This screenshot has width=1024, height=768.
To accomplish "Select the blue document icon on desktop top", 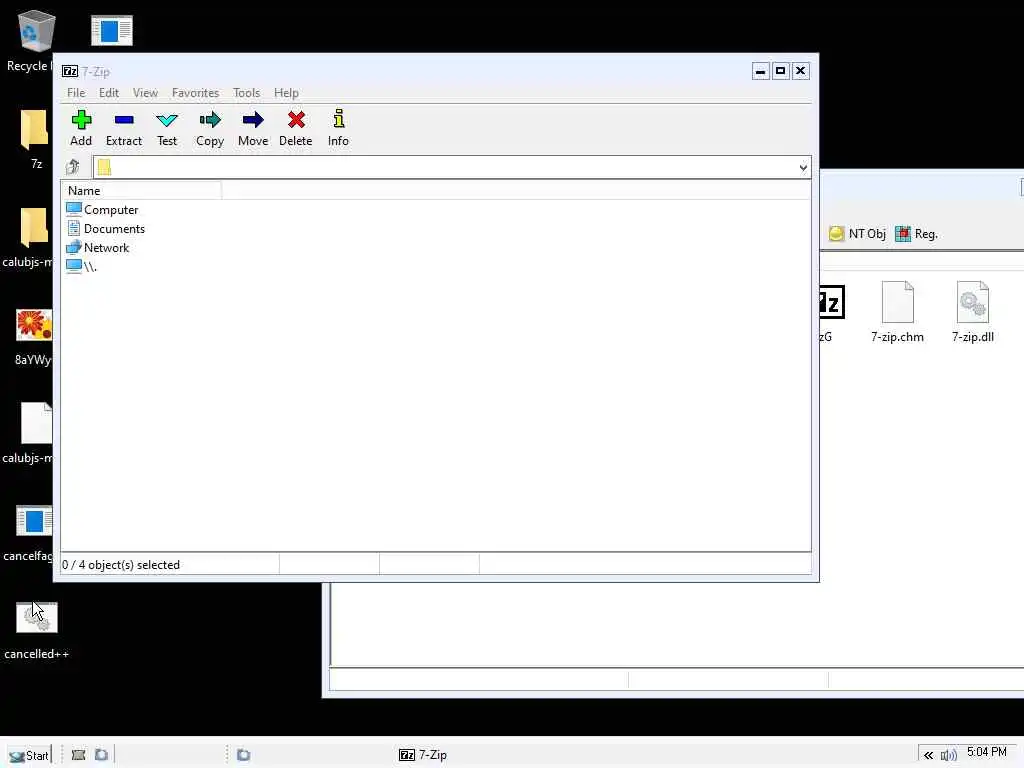I will pos(112,30).
